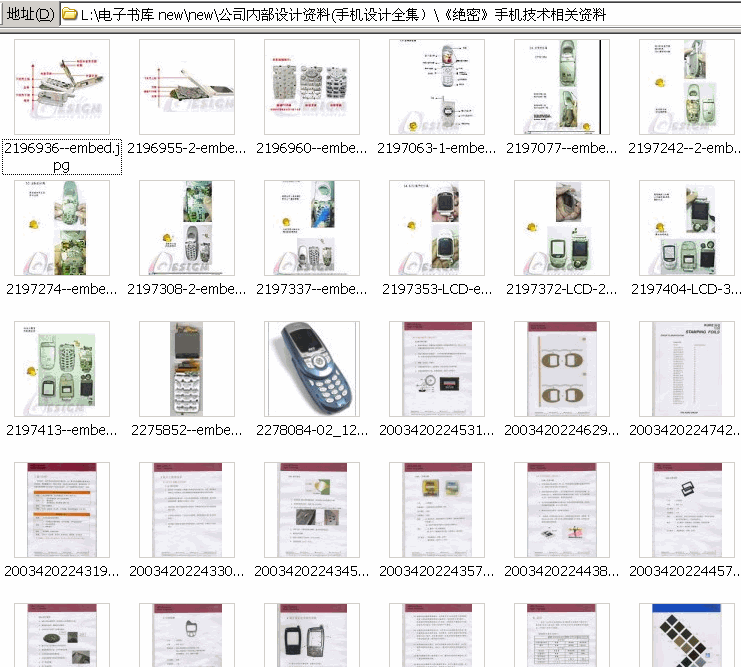Select the 2197372-LCD-2 thumbnail
Image resolution: width=741 pixels, height=667 pixels.
[x=562, y=228]
